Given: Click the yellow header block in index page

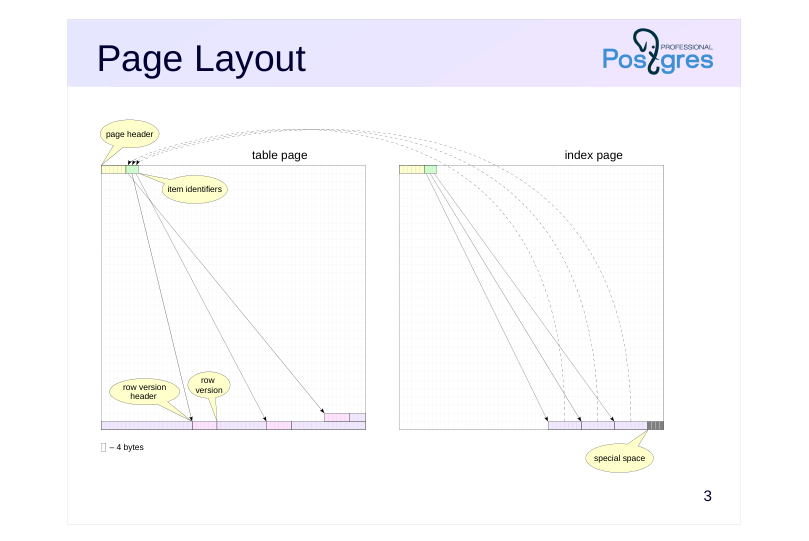Looking at the screenshot, I should [x=412, y=170].
